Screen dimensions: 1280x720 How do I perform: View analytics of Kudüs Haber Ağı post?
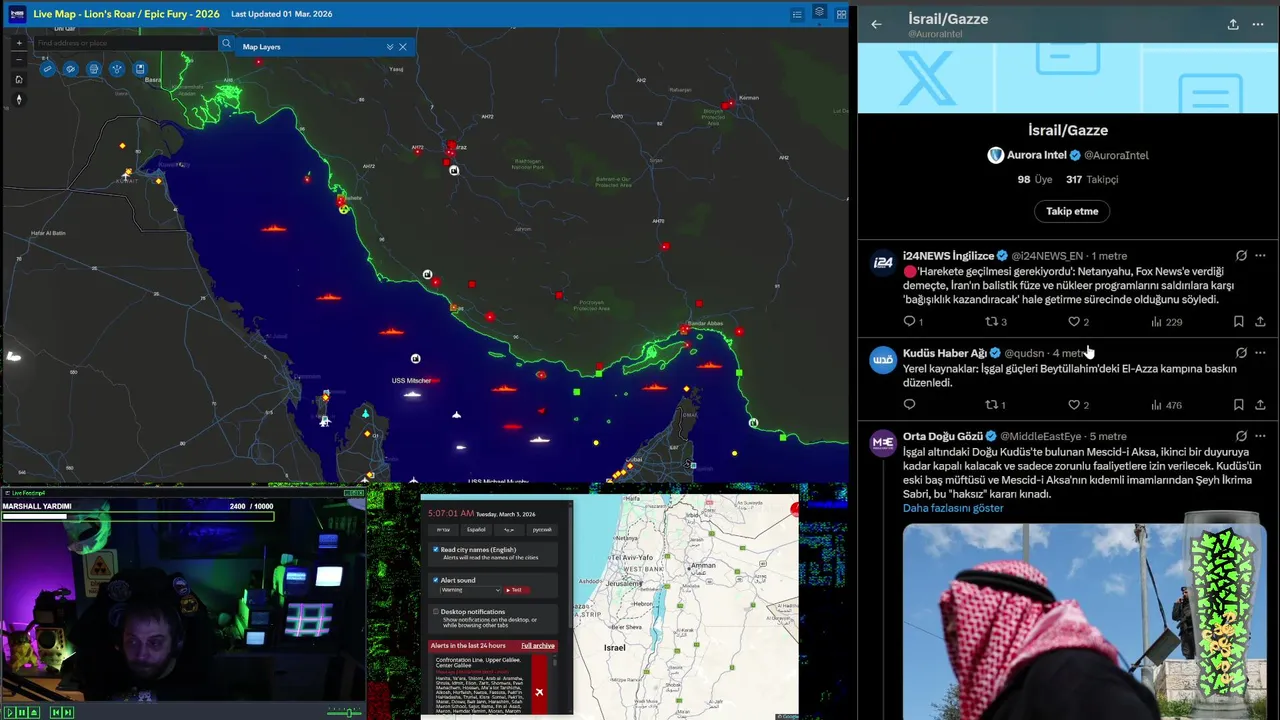tap(1166, 405)
